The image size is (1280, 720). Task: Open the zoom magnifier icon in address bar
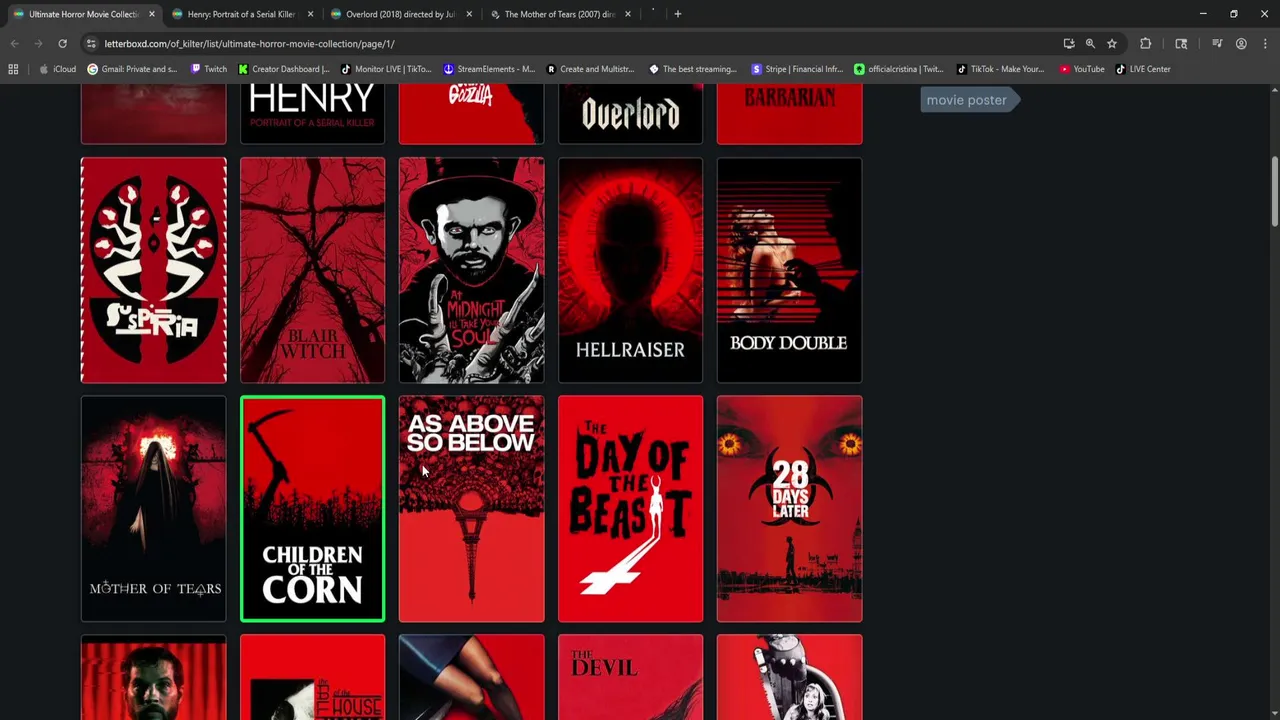1090,44
